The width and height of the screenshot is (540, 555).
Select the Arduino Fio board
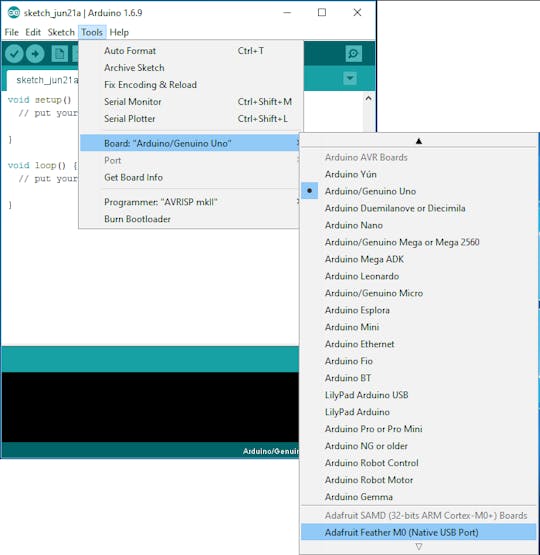419,361
